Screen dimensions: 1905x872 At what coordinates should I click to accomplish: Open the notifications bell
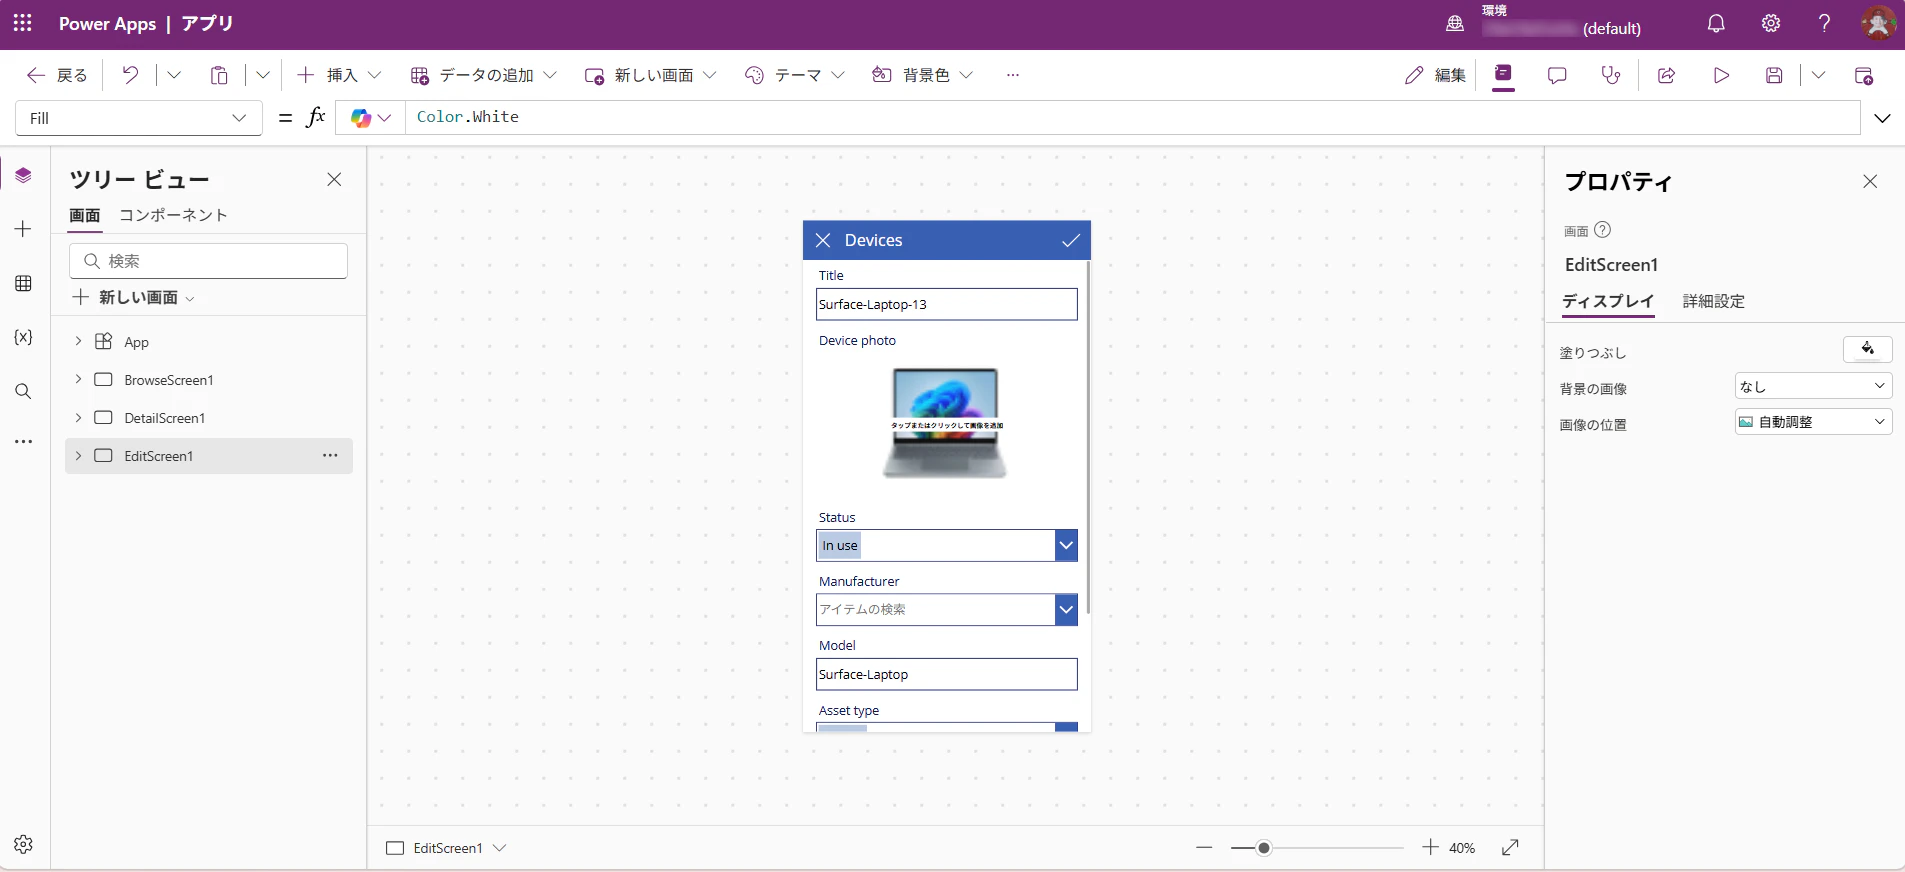(1716, 23)
